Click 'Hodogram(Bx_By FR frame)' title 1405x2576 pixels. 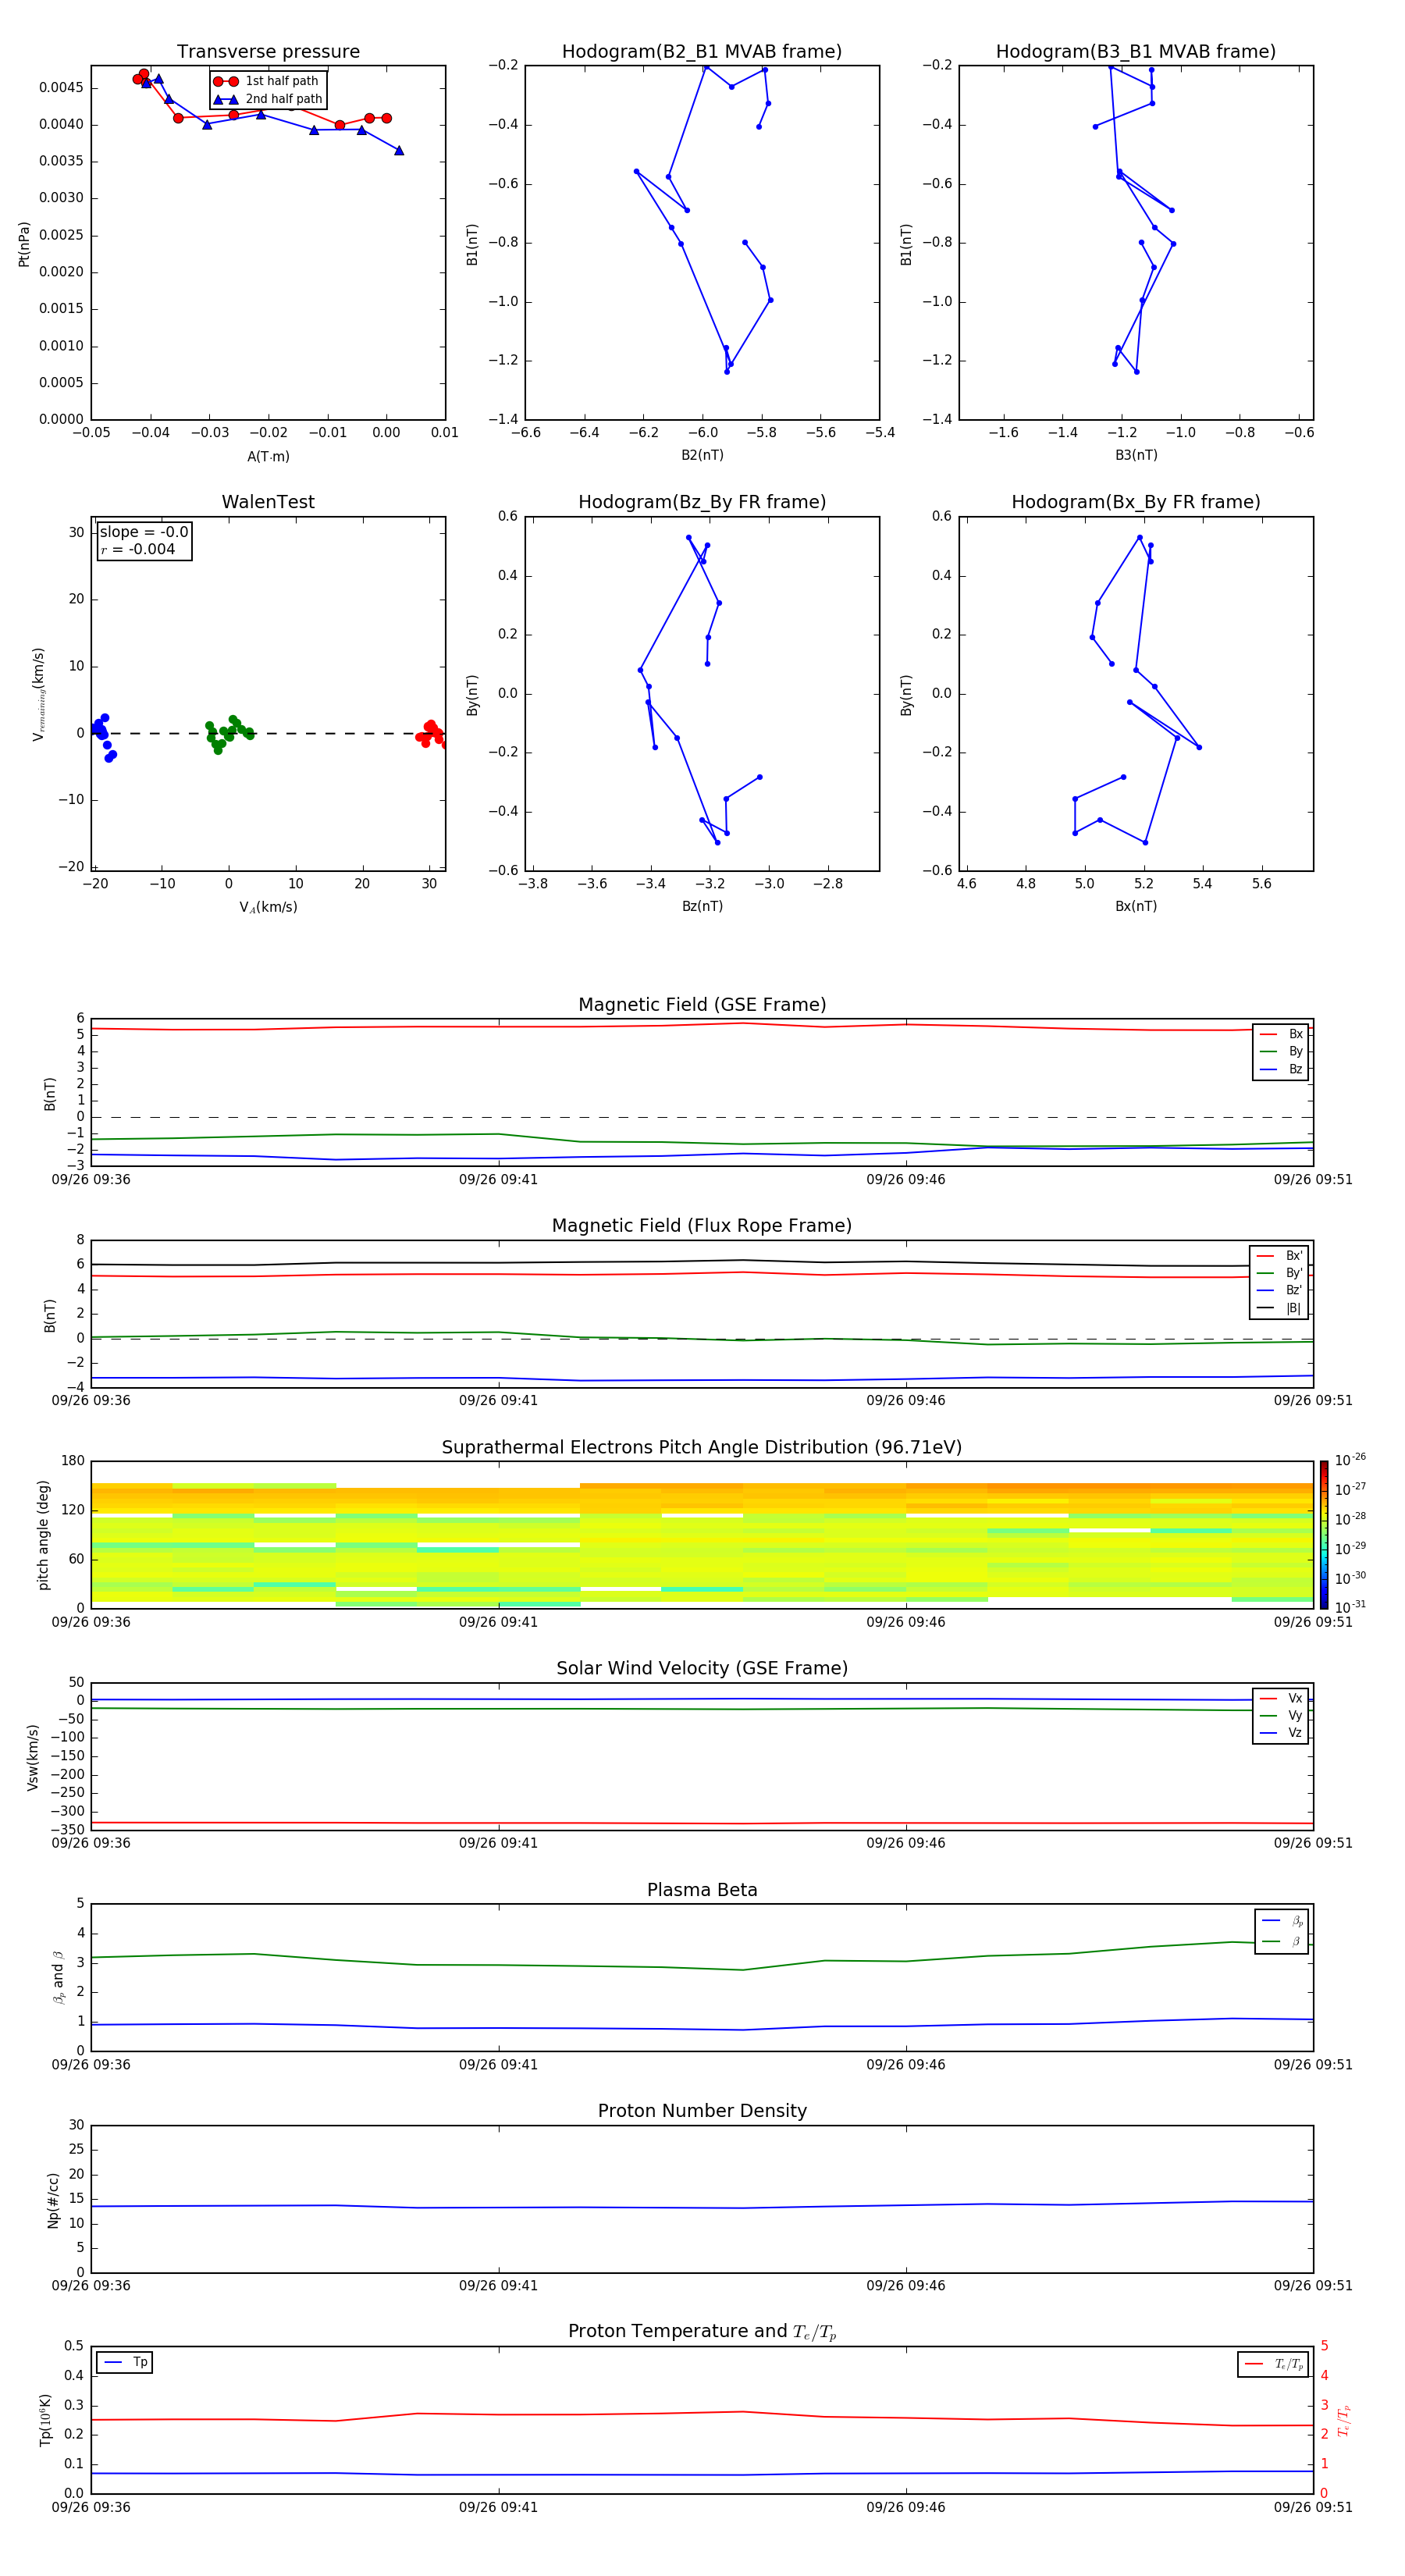tap(1136, 502)
